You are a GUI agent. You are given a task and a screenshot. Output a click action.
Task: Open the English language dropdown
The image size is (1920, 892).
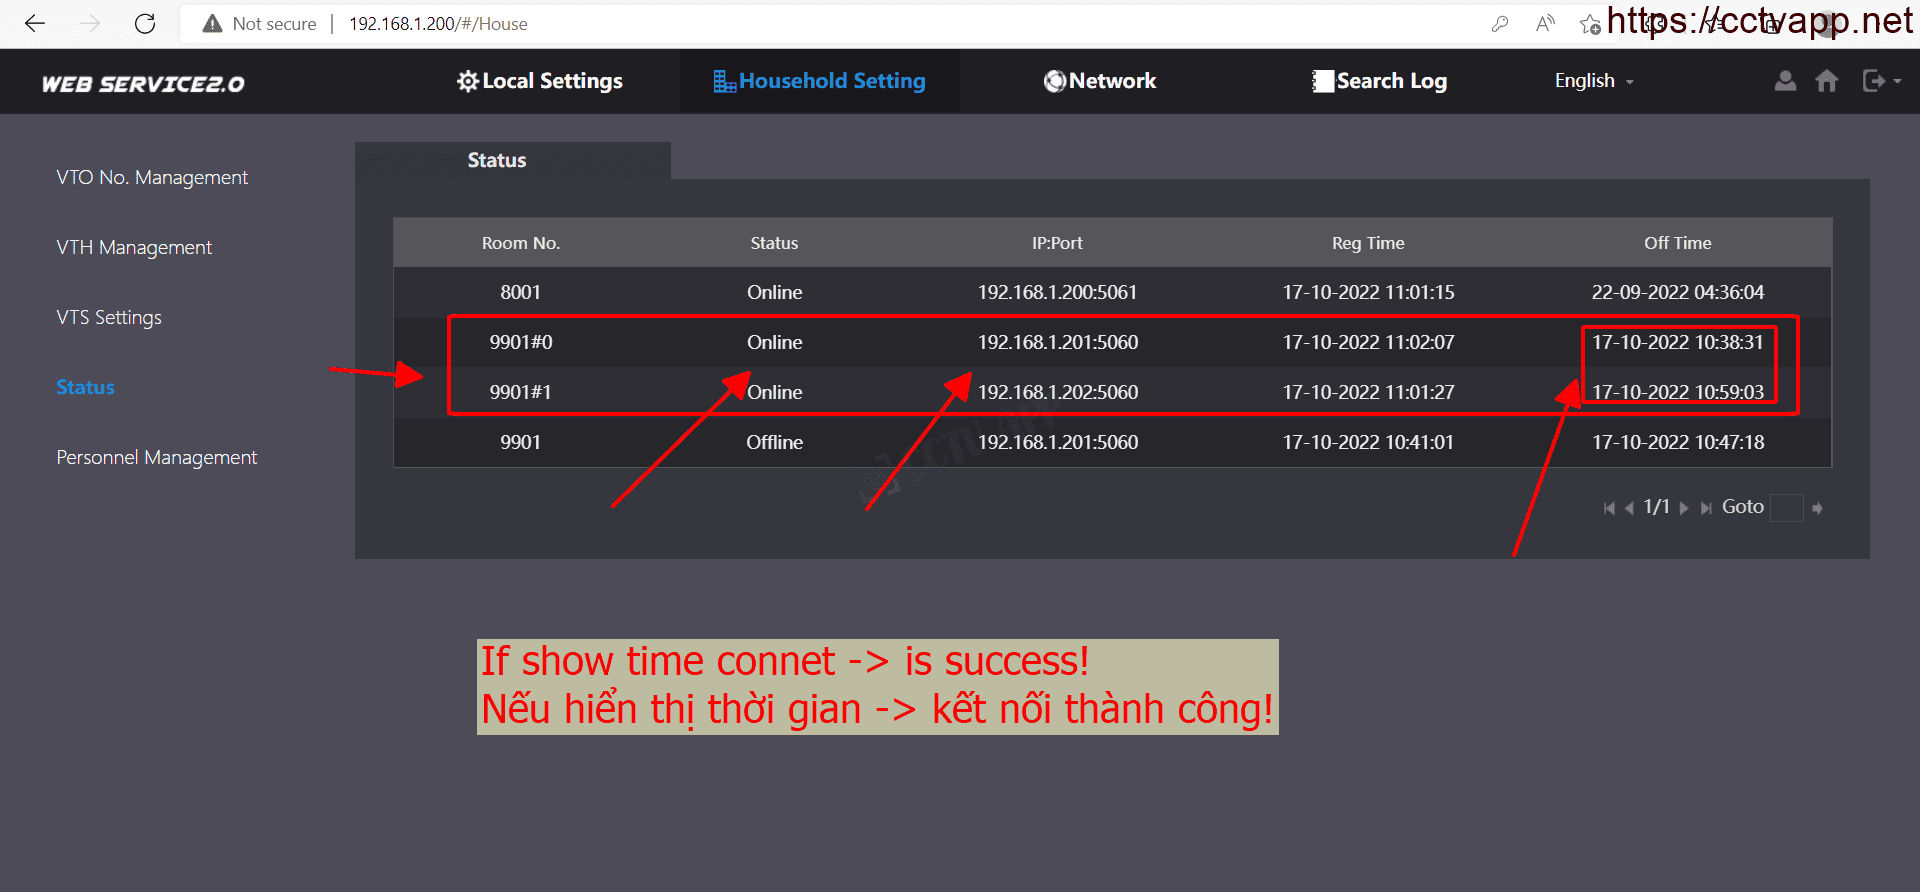click(x=1593, y=81)
